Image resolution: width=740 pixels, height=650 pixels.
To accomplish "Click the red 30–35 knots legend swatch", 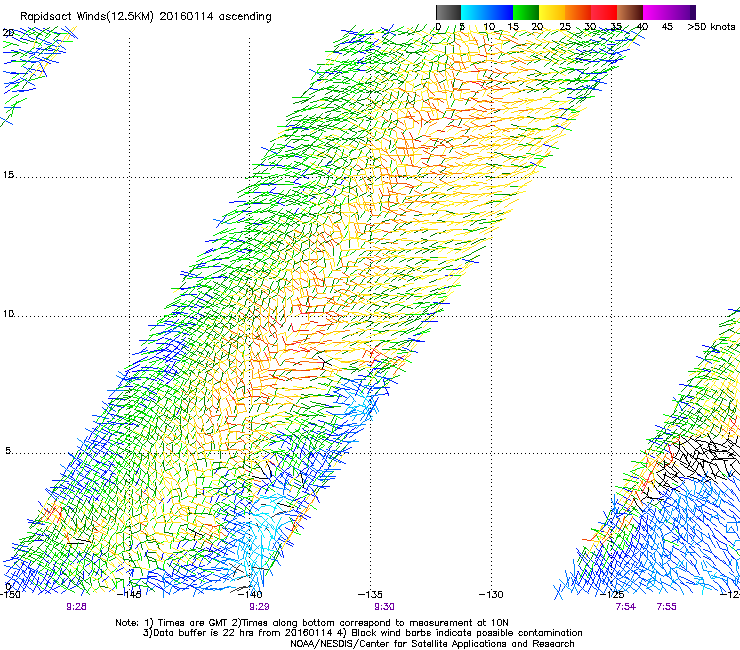I will 604,12.
